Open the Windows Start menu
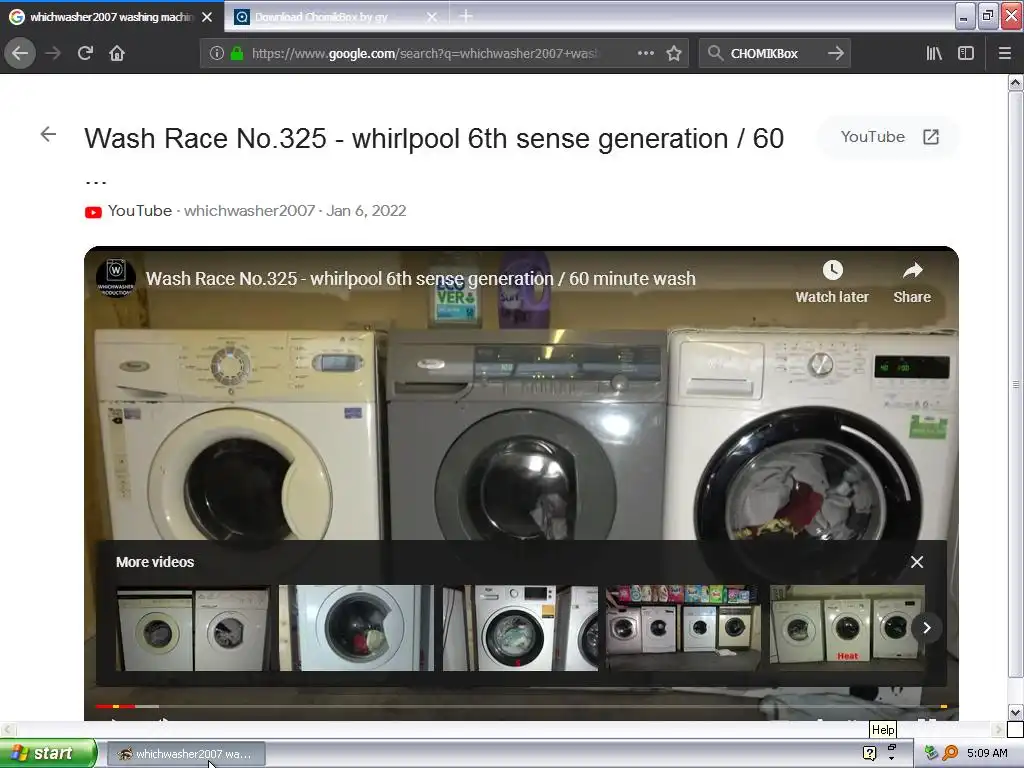 (x=48, y=753)
